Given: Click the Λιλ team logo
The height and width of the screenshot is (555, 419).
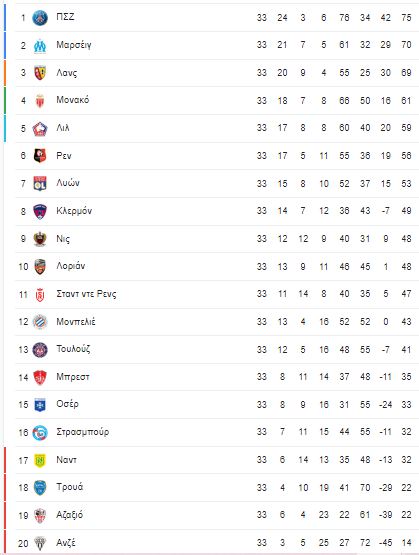Looking at the screenshot, I should point(40,128).
